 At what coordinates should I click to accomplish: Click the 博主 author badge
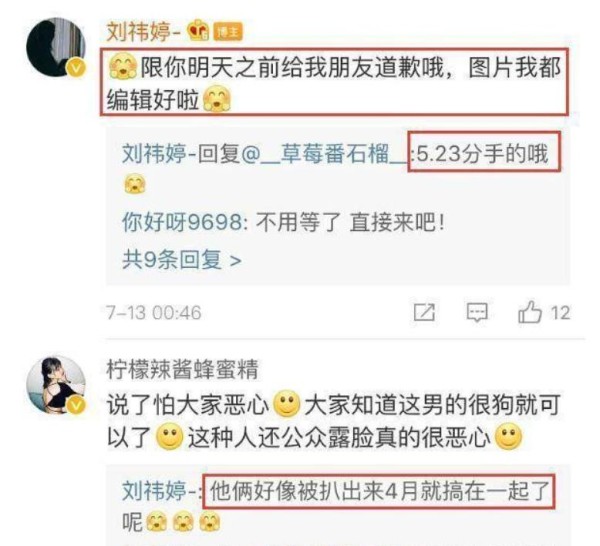[x=228, y=31]
